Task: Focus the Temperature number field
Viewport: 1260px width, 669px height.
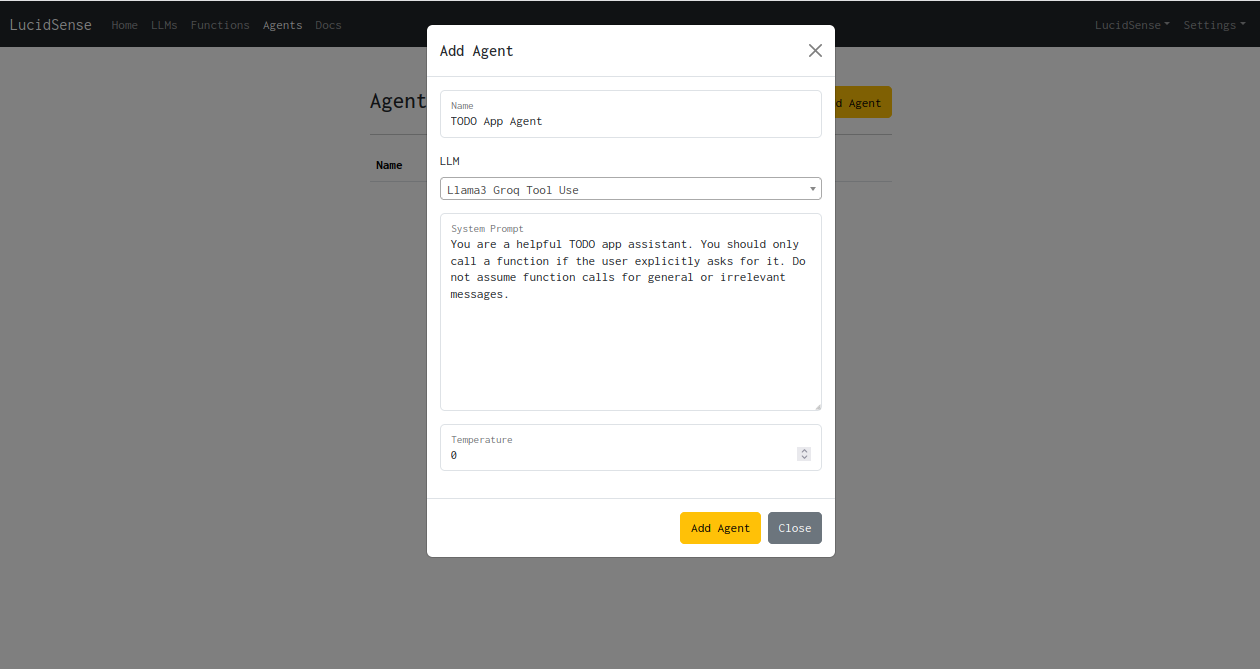Action: (620, 455)
